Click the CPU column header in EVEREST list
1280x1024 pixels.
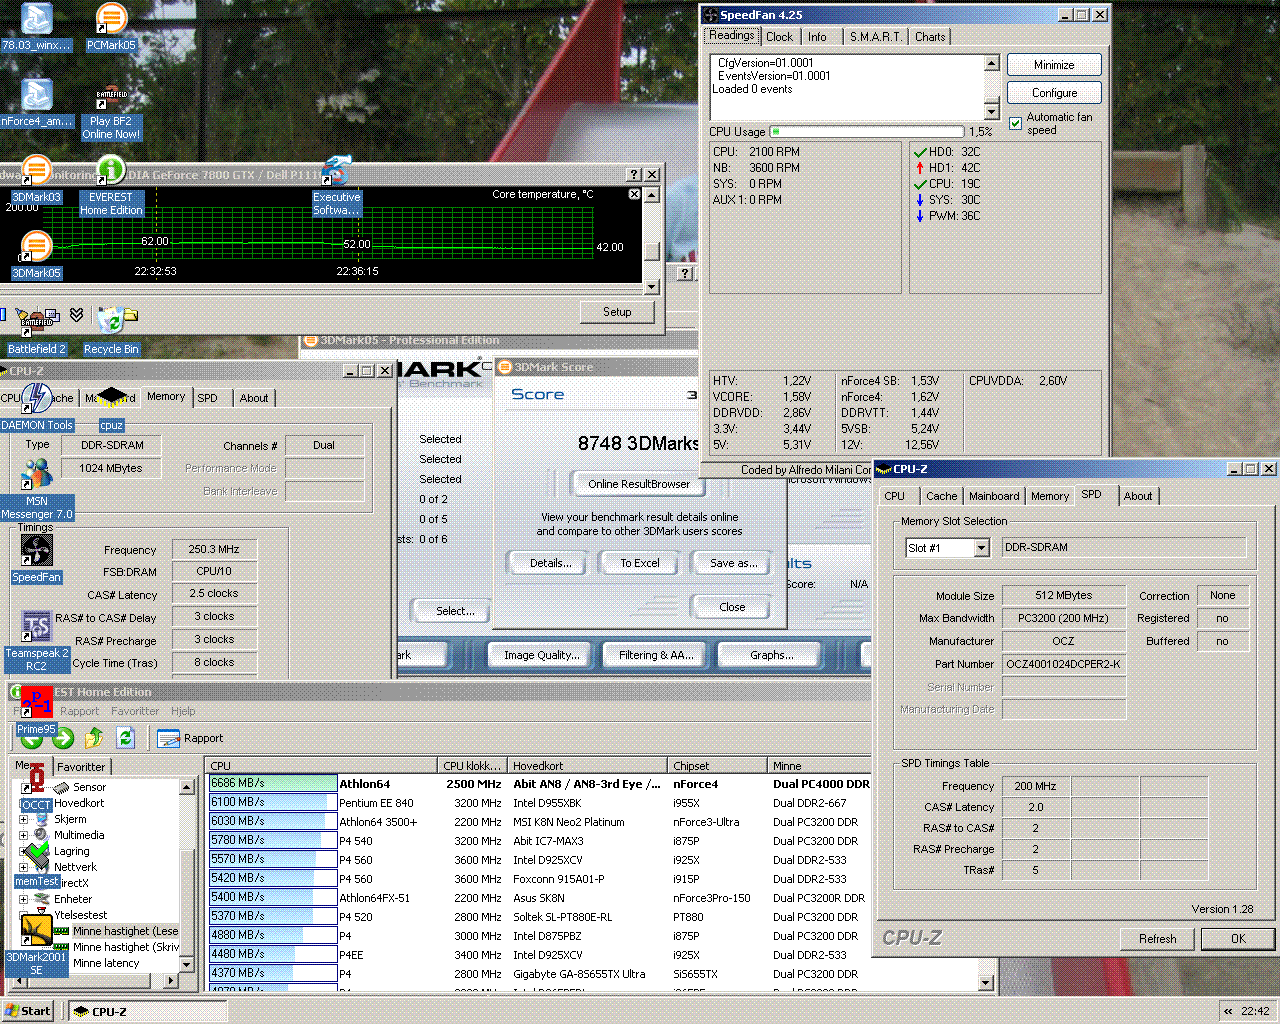click(322, 766)
